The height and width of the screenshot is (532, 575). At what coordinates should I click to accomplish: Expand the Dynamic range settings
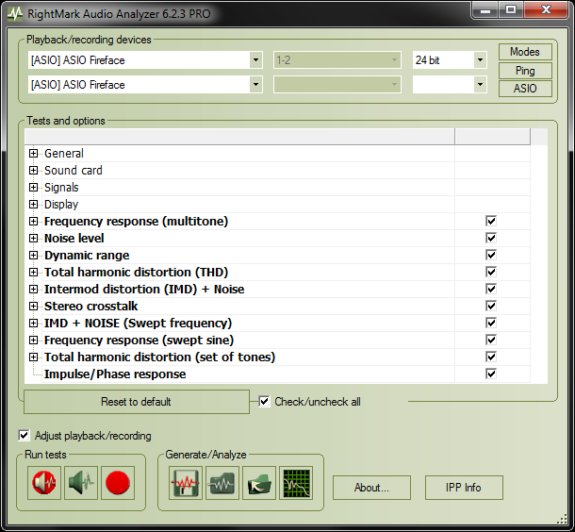click(x=33, y=255)
